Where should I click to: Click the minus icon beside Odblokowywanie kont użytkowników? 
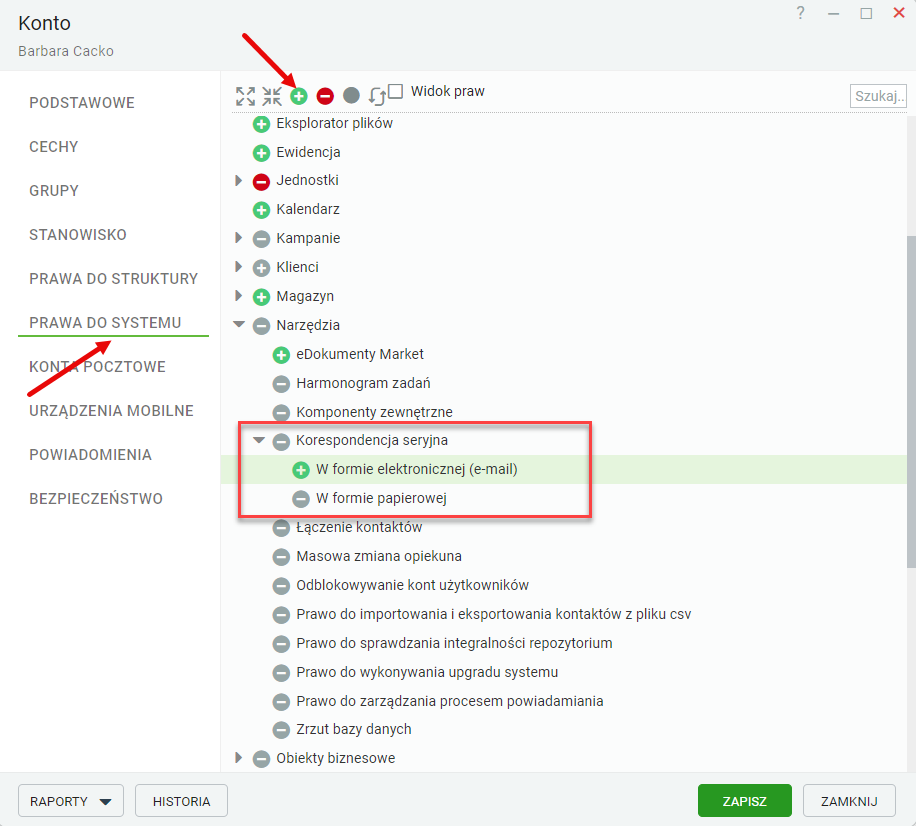(281, 585)
